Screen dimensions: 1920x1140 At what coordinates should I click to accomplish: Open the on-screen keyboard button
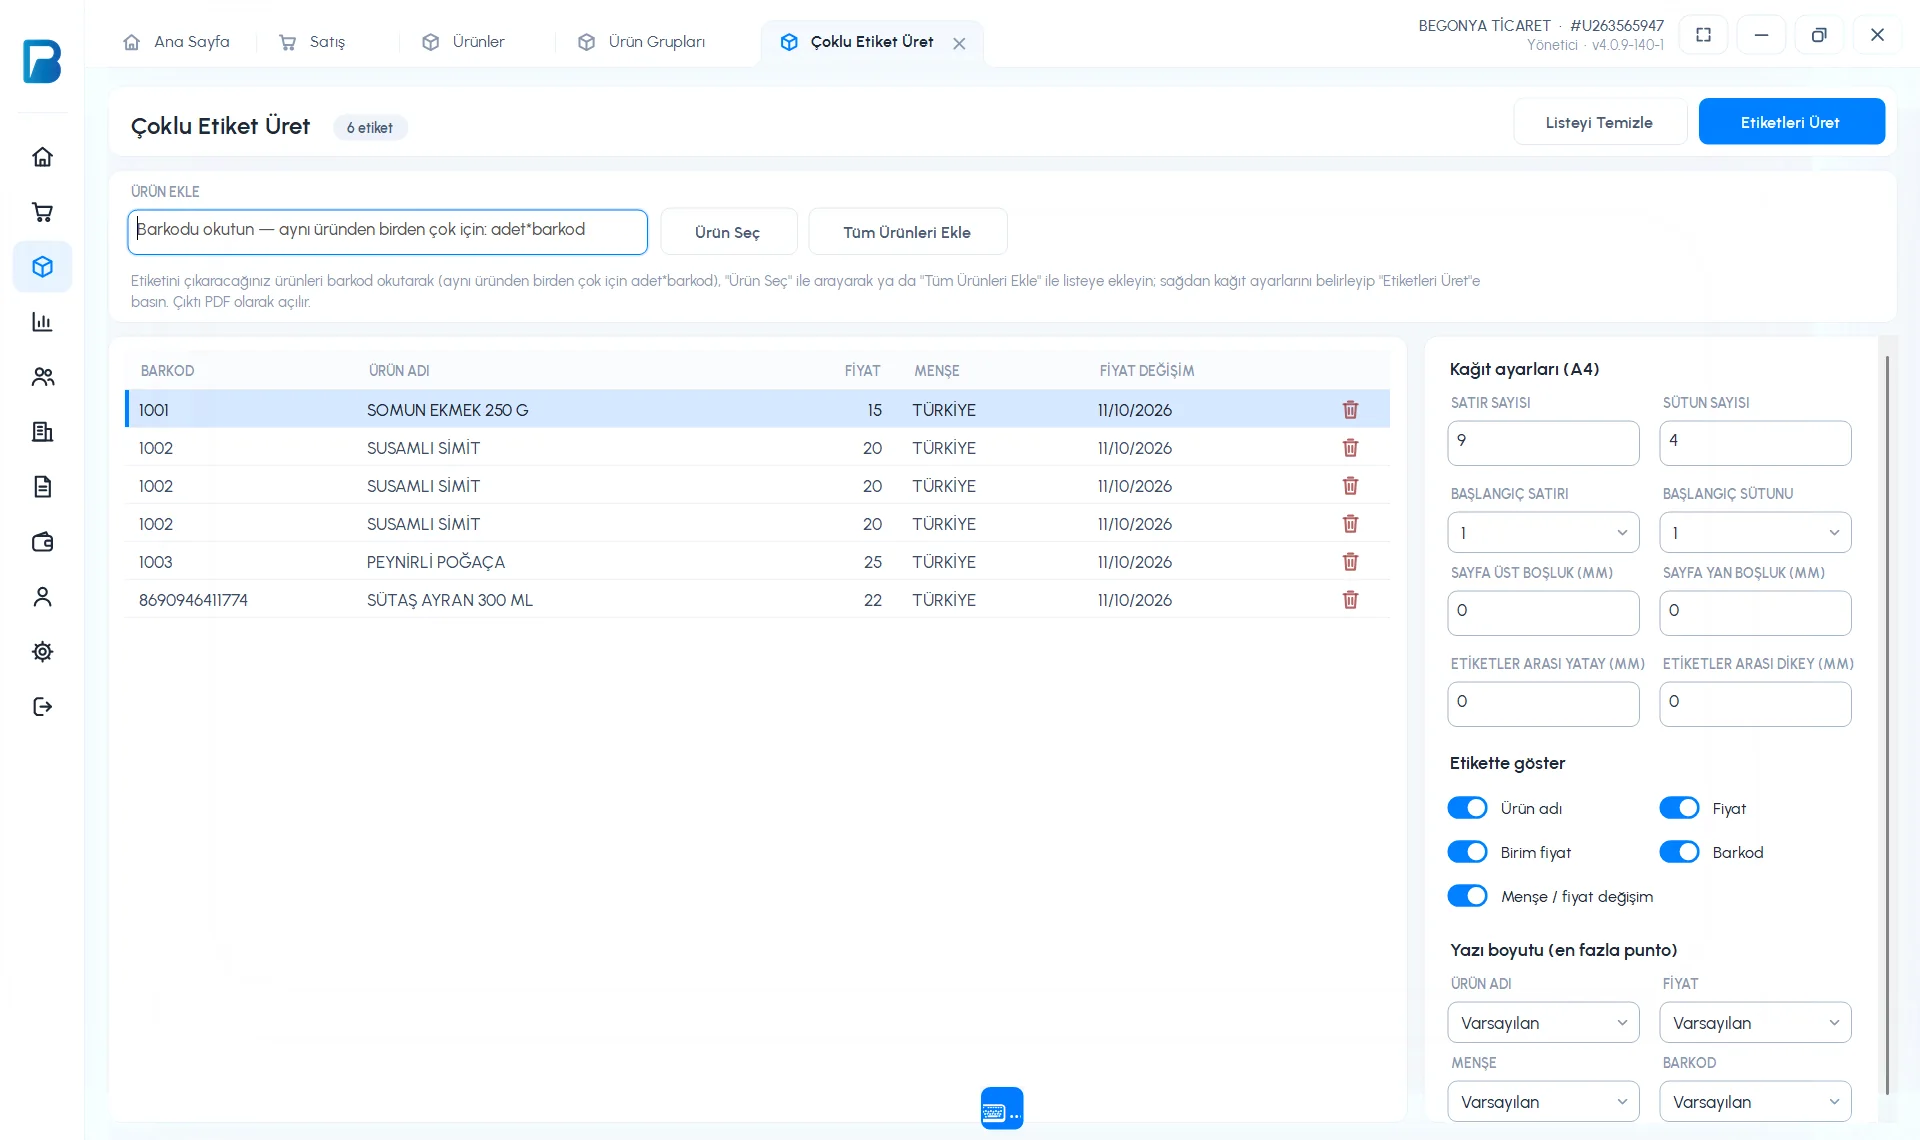tap(1002, 1108)
